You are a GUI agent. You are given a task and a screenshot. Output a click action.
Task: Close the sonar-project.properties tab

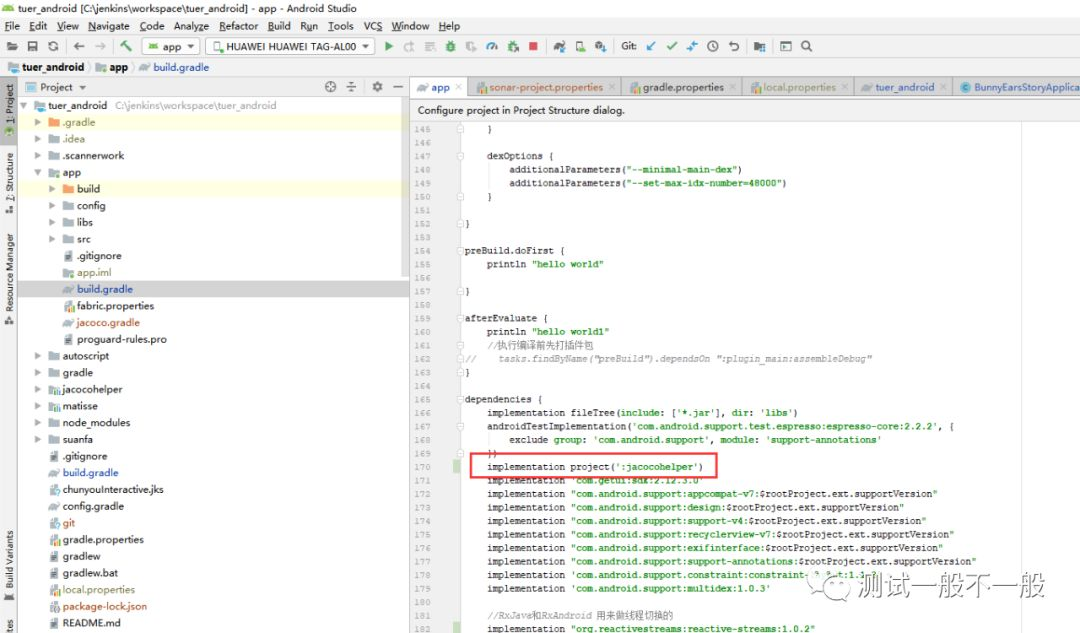(612, 87)
